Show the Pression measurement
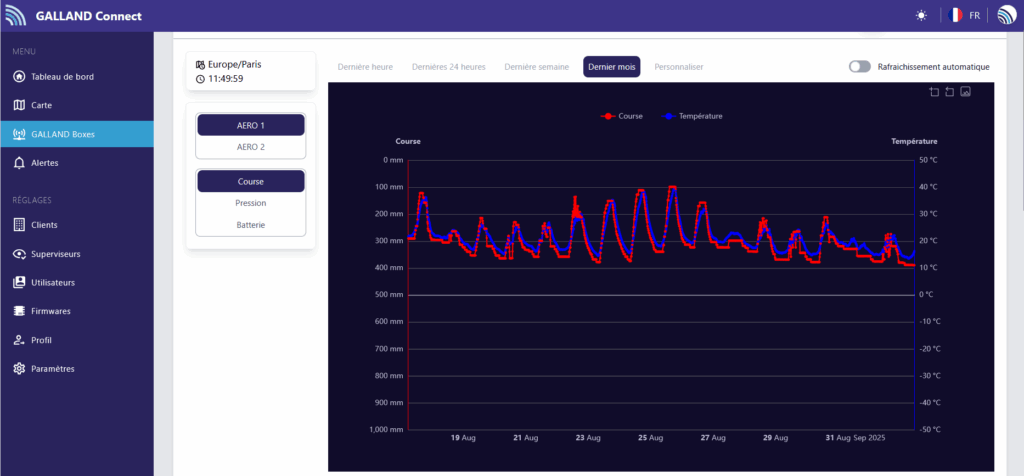 pos(251,203)
